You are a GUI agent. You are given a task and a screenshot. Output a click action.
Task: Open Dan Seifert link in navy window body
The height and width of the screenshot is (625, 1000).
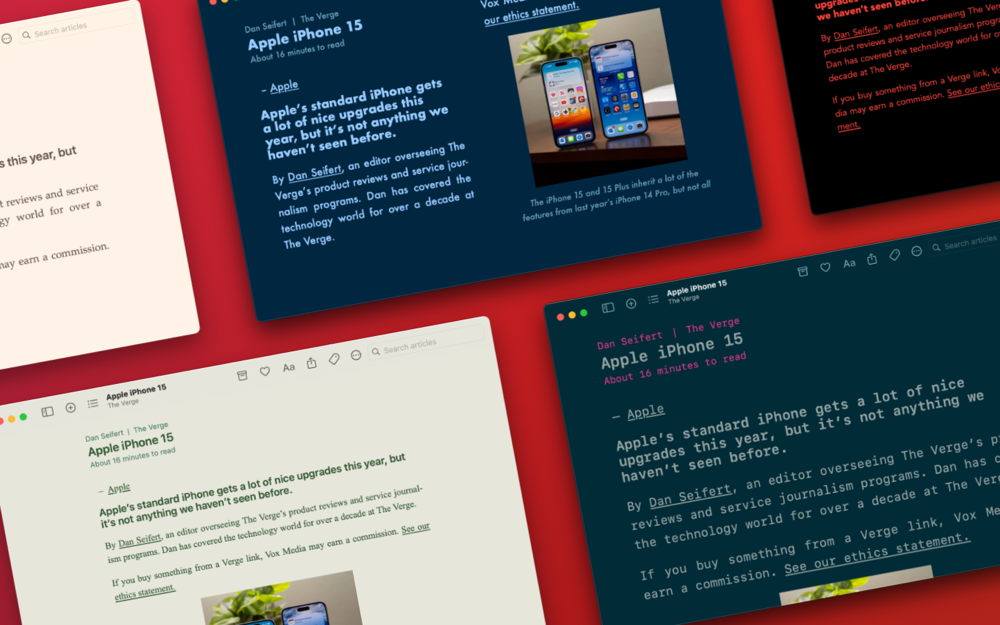314,172
